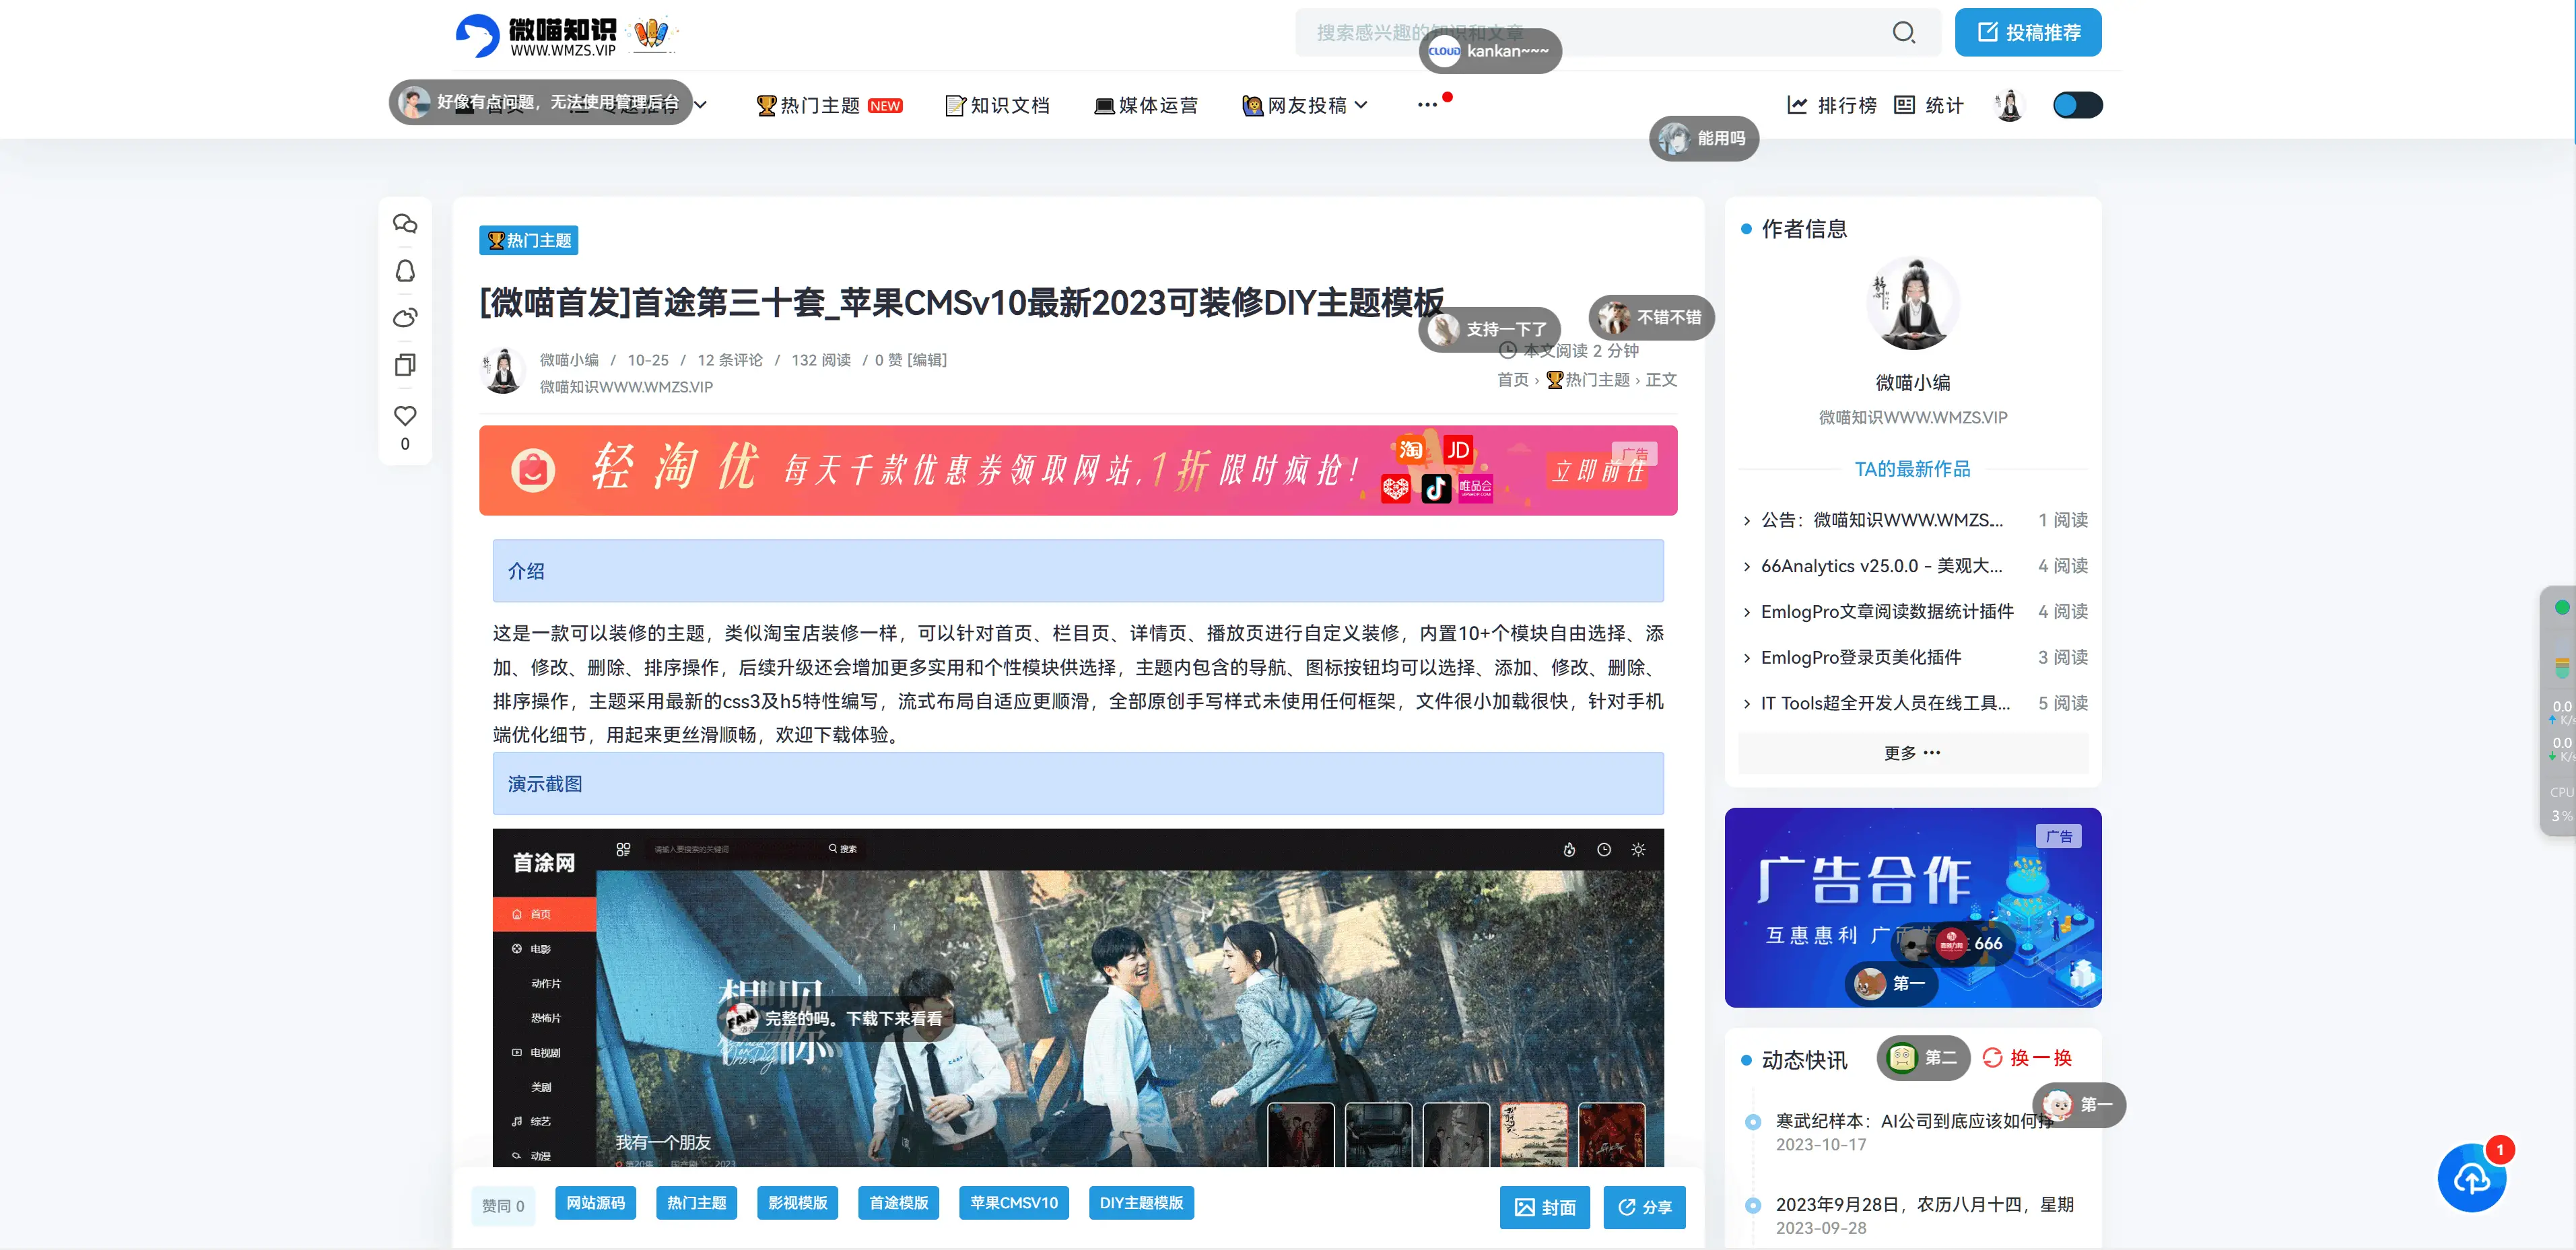
Task: Share the article using the sidebar share icon
Action: click(x=405, y=318)
